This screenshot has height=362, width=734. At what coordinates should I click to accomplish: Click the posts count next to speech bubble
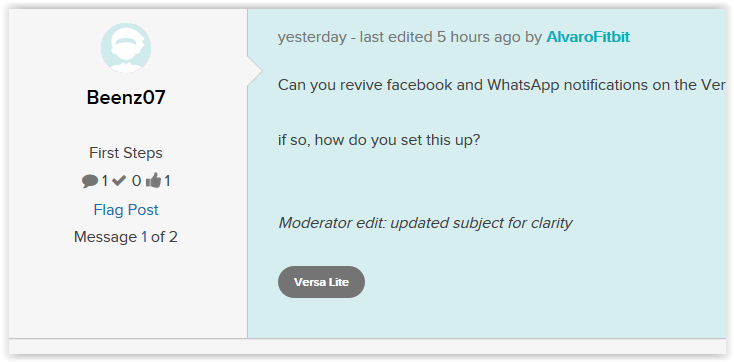point(104,181)
